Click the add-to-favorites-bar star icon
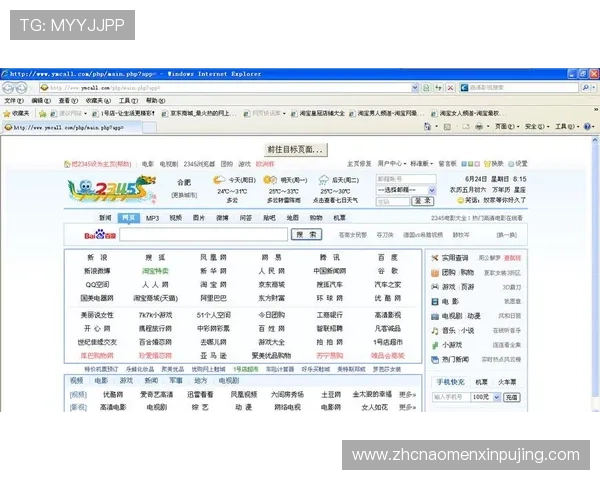 point(42,114)
